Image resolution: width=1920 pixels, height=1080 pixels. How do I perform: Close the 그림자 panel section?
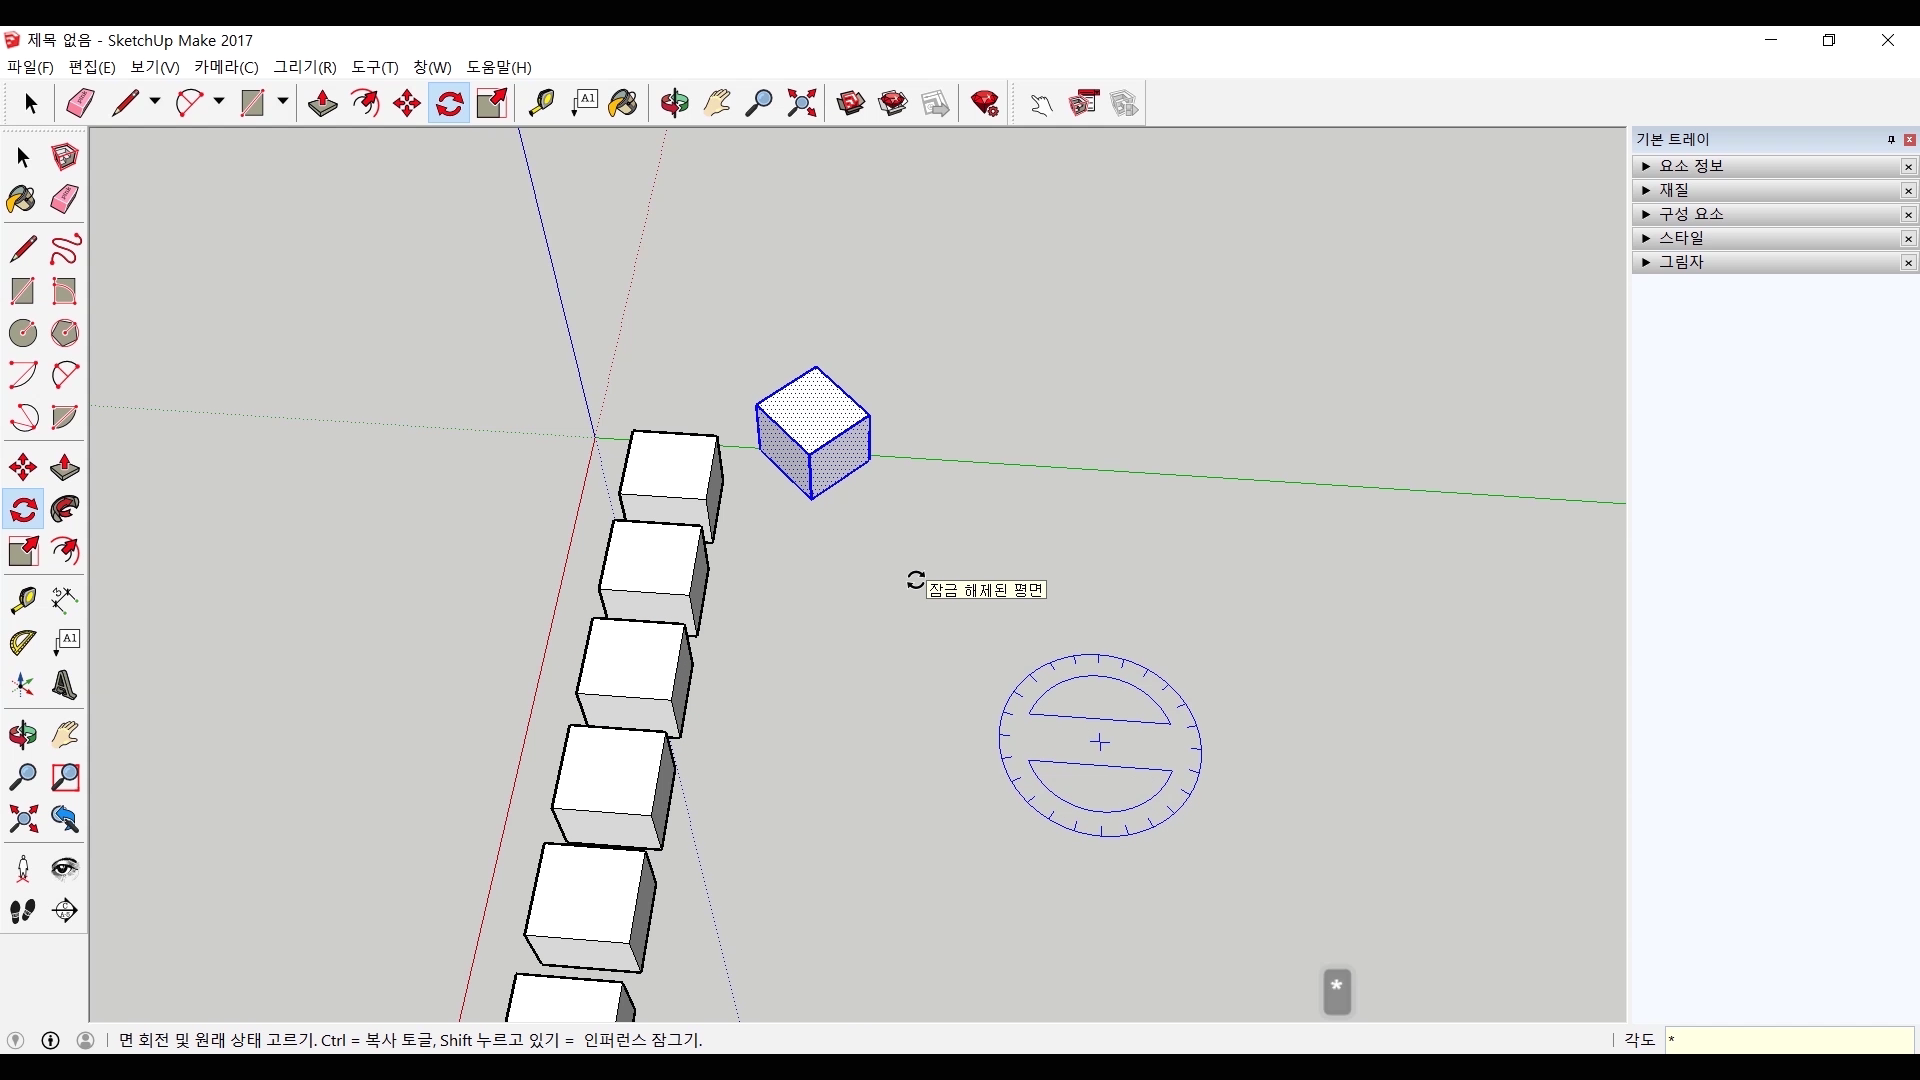[1908, 263]
